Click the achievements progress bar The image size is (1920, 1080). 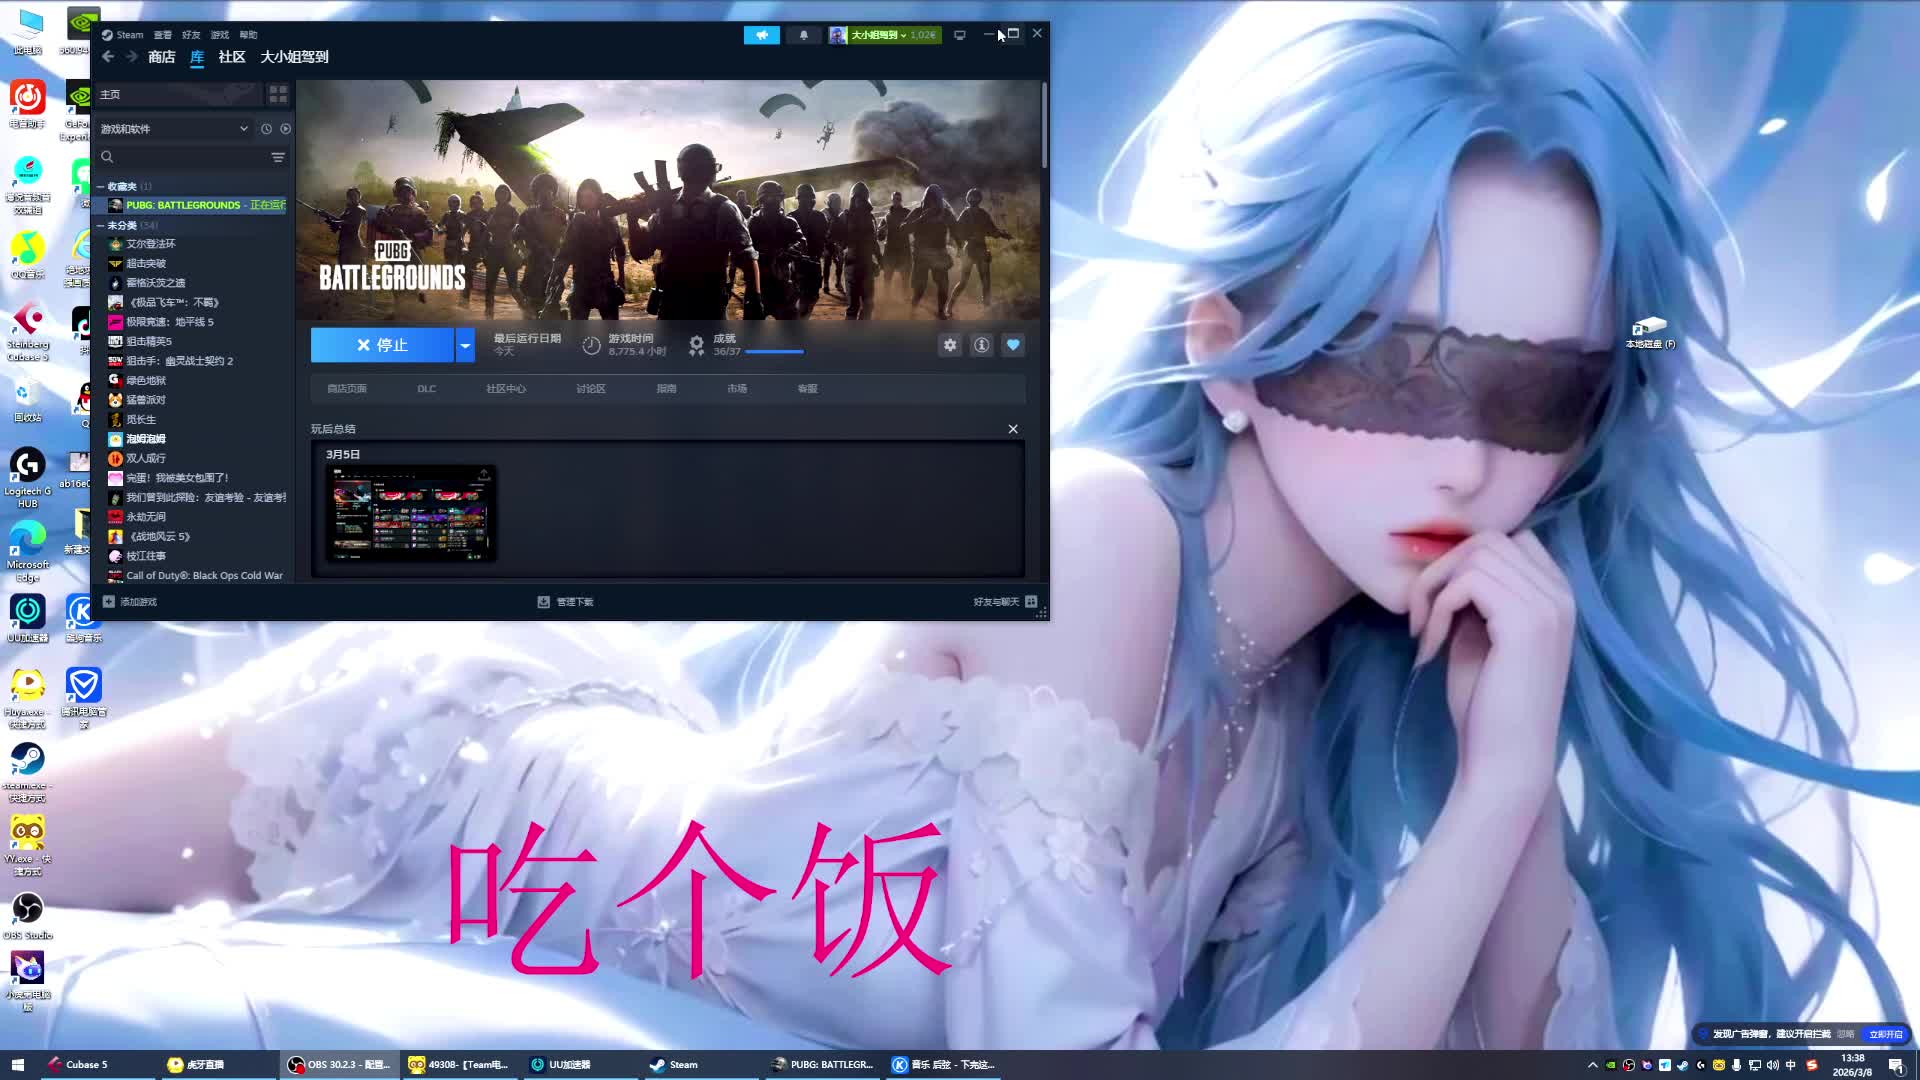tap(774, 352)
